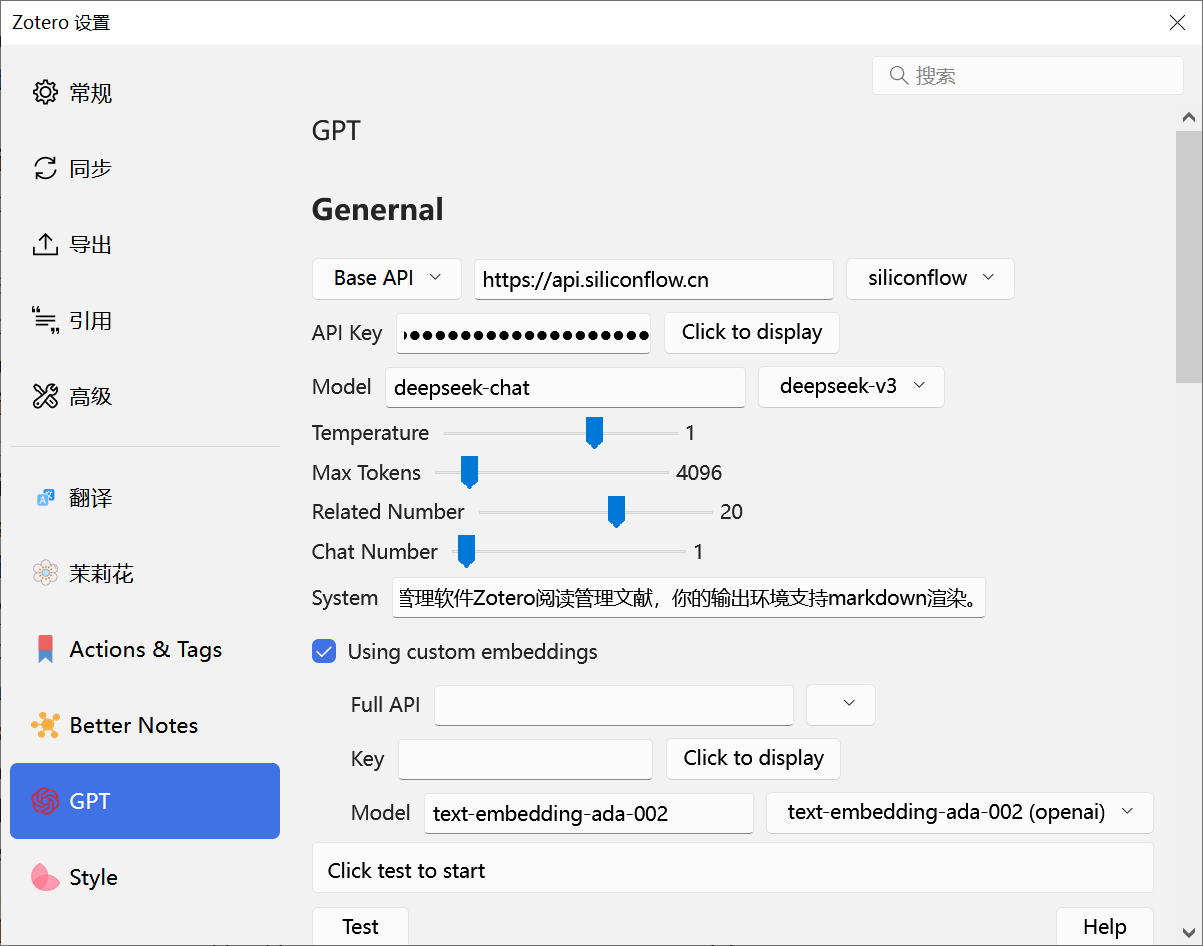The width and height of the screenshot is (1203, 946).
Task: Close the Zotero settings window
Action: point(1177,22)
